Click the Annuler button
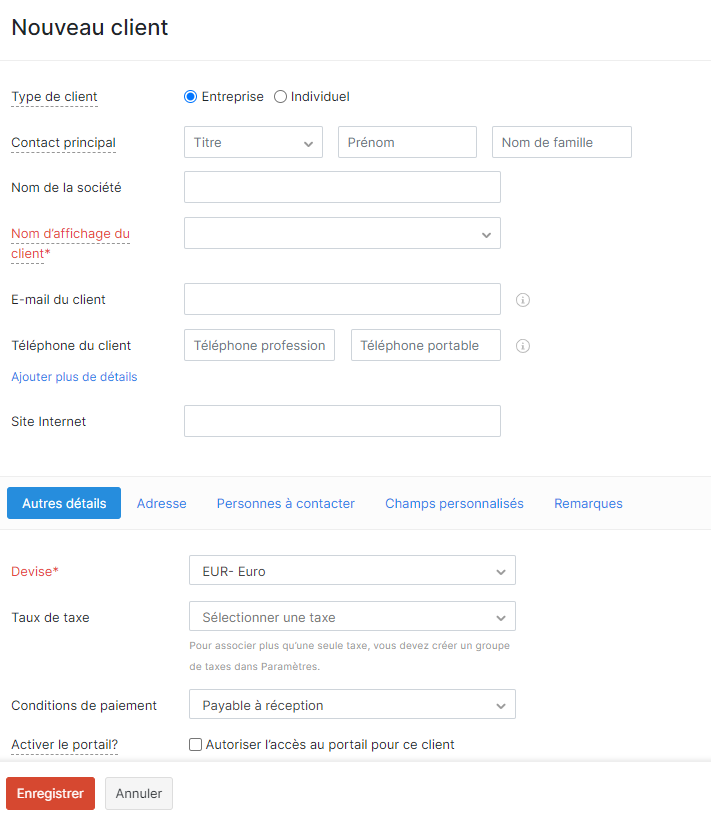The width and height of the screenshot is (711, 817). pos(139,793)
